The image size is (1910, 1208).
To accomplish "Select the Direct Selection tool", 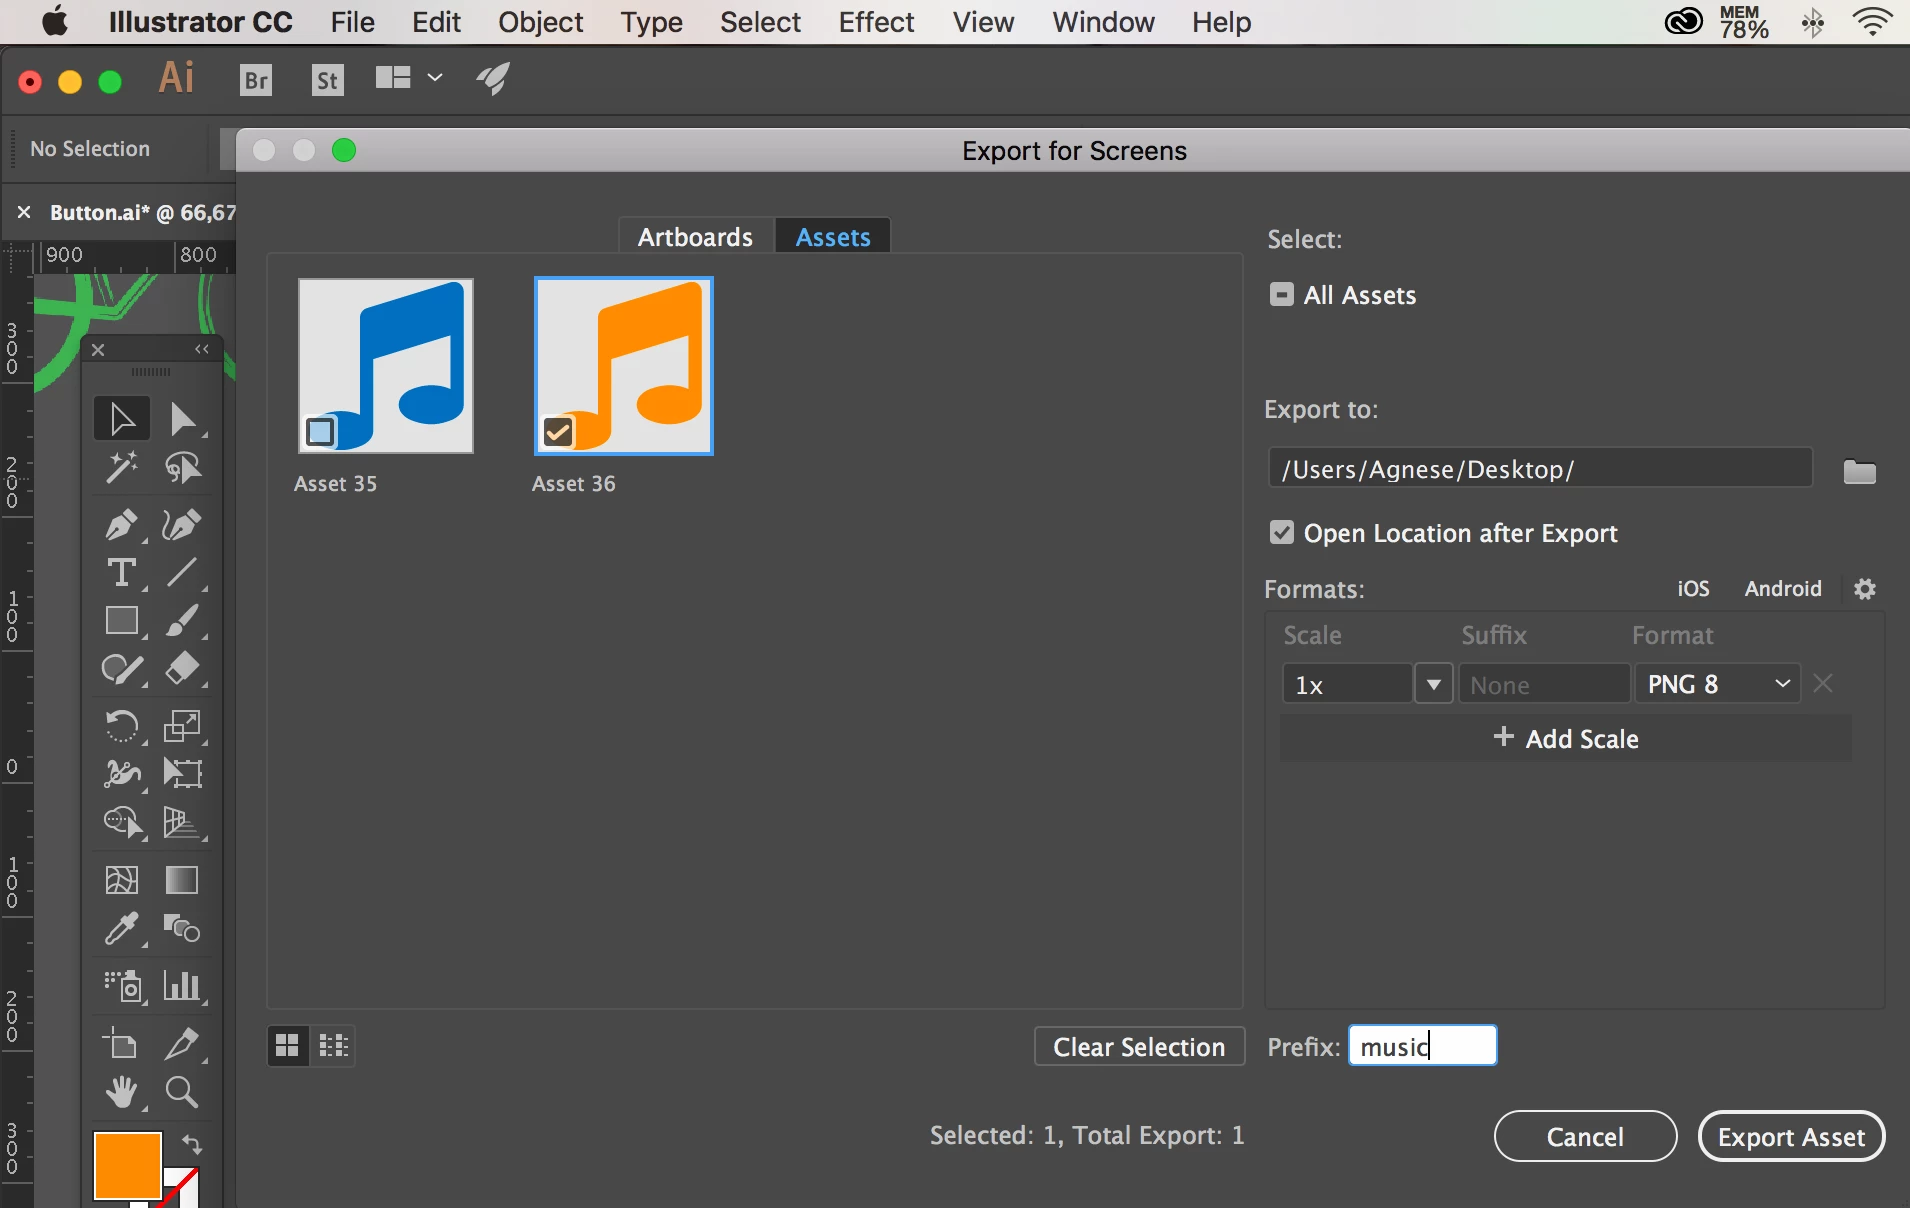I will coord(183,419).
